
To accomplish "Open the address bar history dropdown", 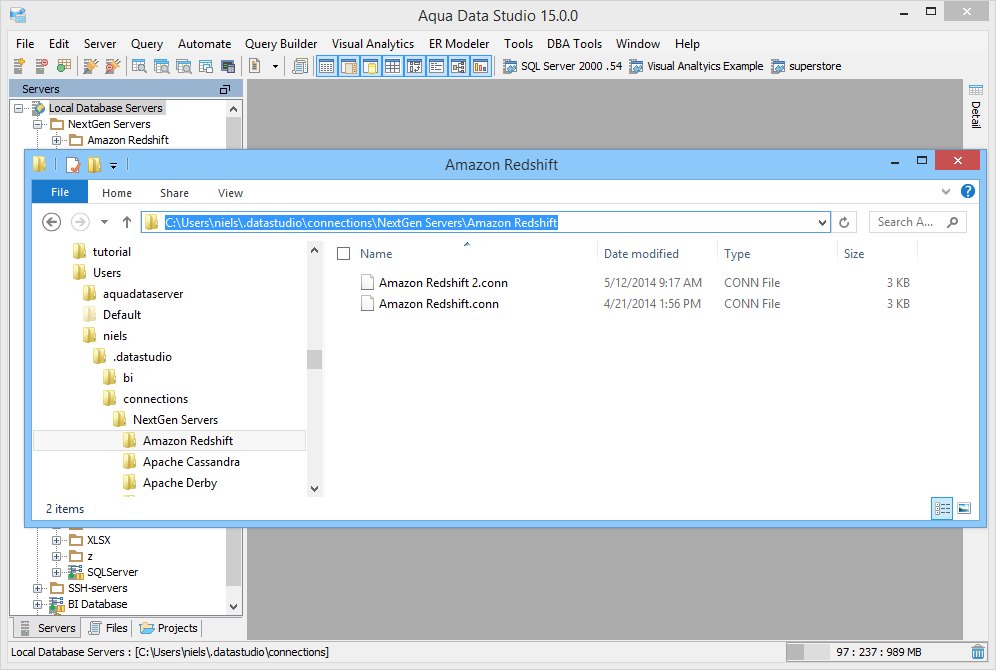I will (x=822, y=223).
